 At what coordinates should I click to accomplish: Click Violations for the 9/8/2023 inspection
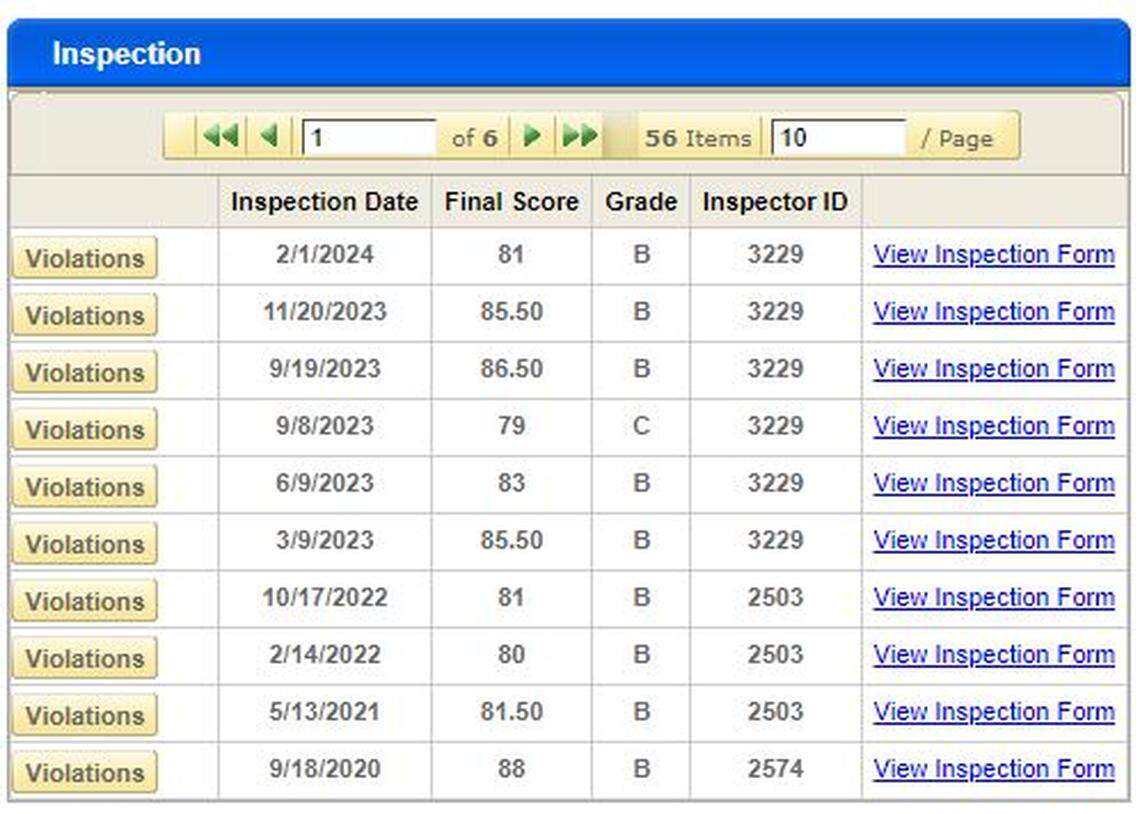tap(83, 429)
